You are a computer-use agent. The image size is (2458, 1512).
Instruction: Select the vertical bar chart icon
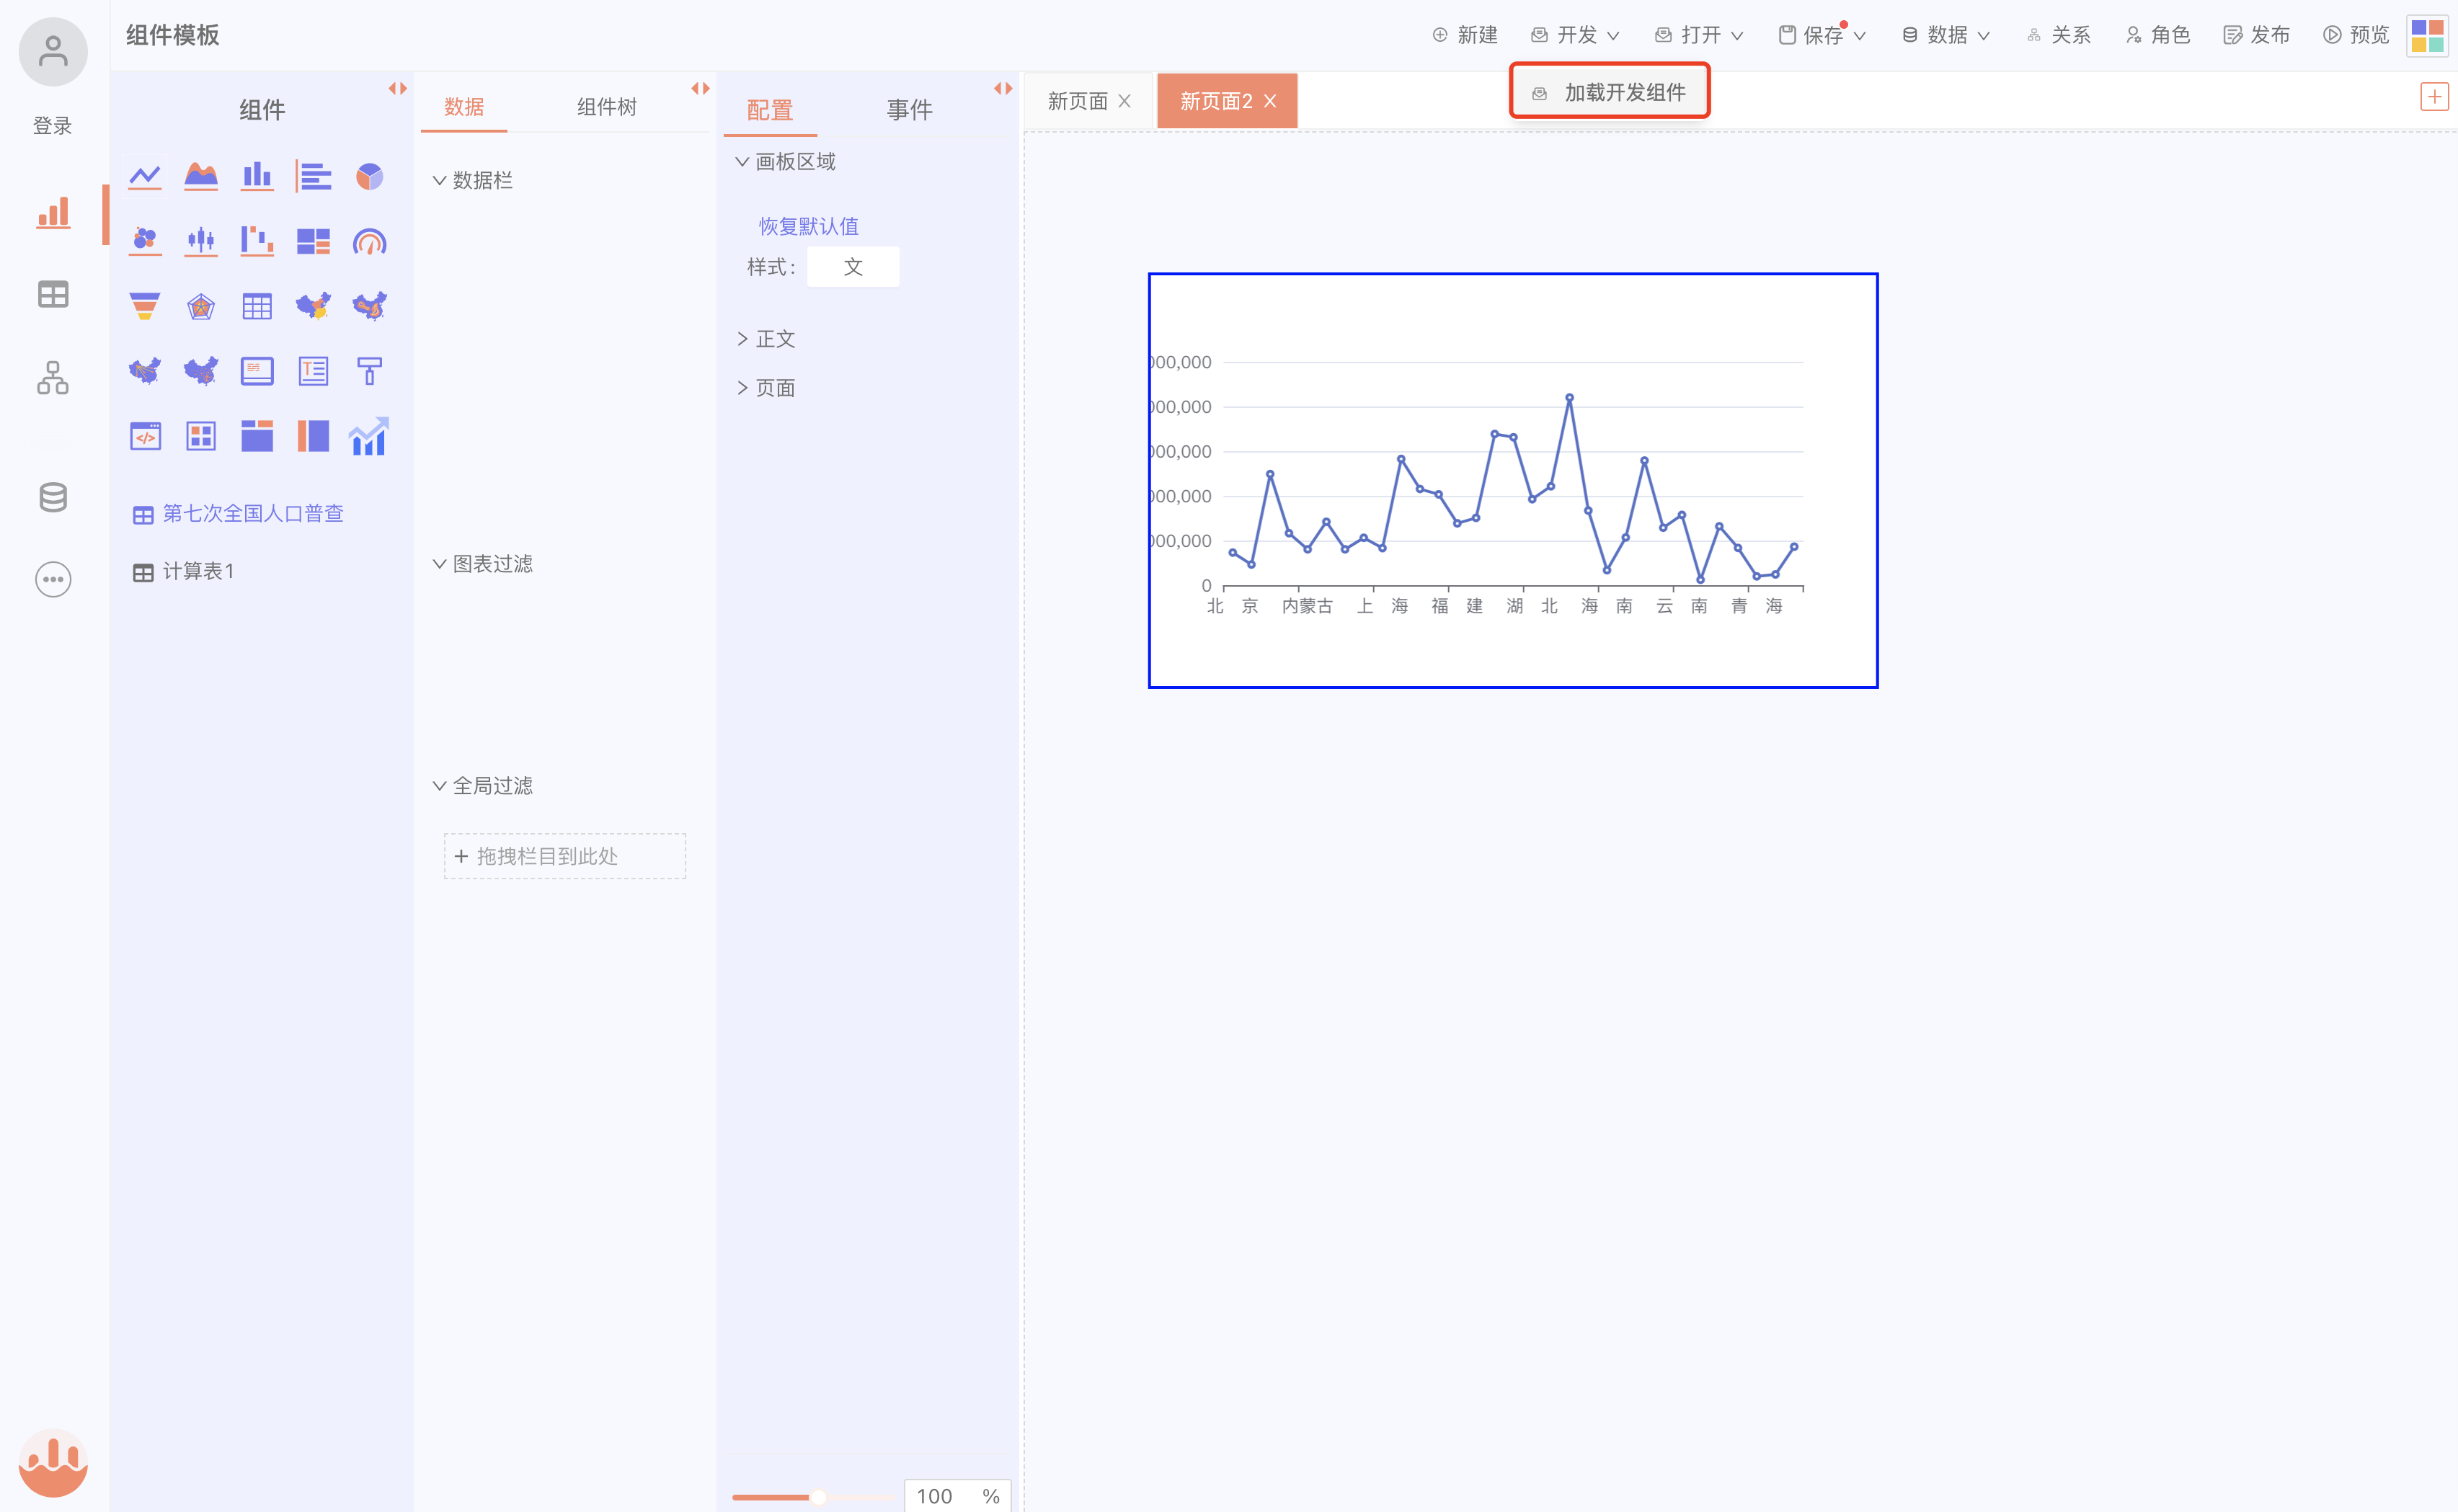click(x=257, y=177)
